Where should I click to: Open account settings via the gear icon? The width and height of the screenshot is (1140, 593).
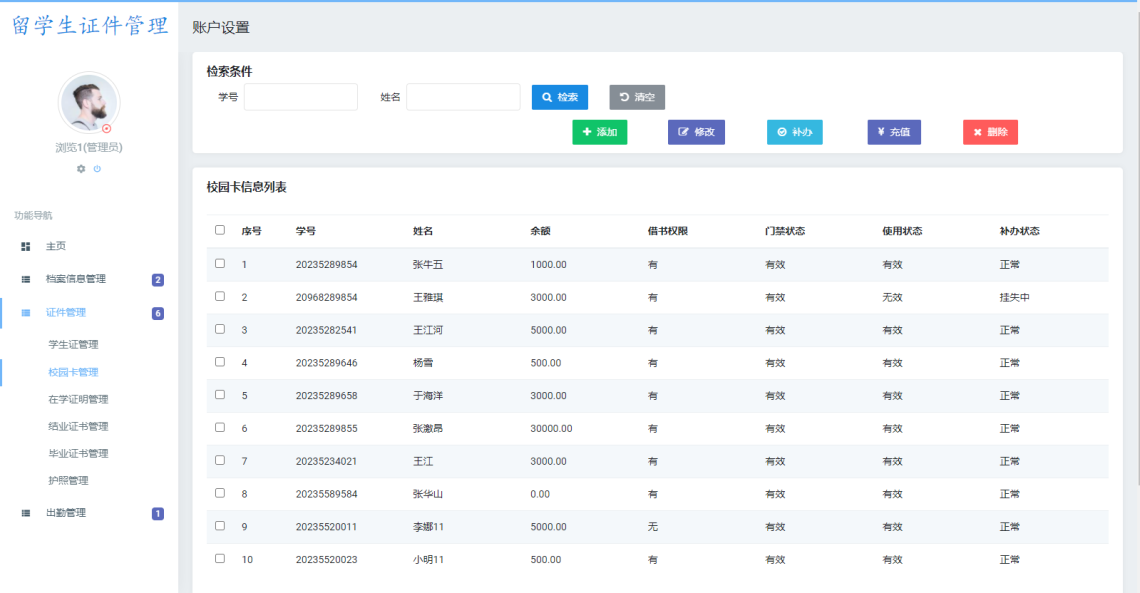point(80,169)
